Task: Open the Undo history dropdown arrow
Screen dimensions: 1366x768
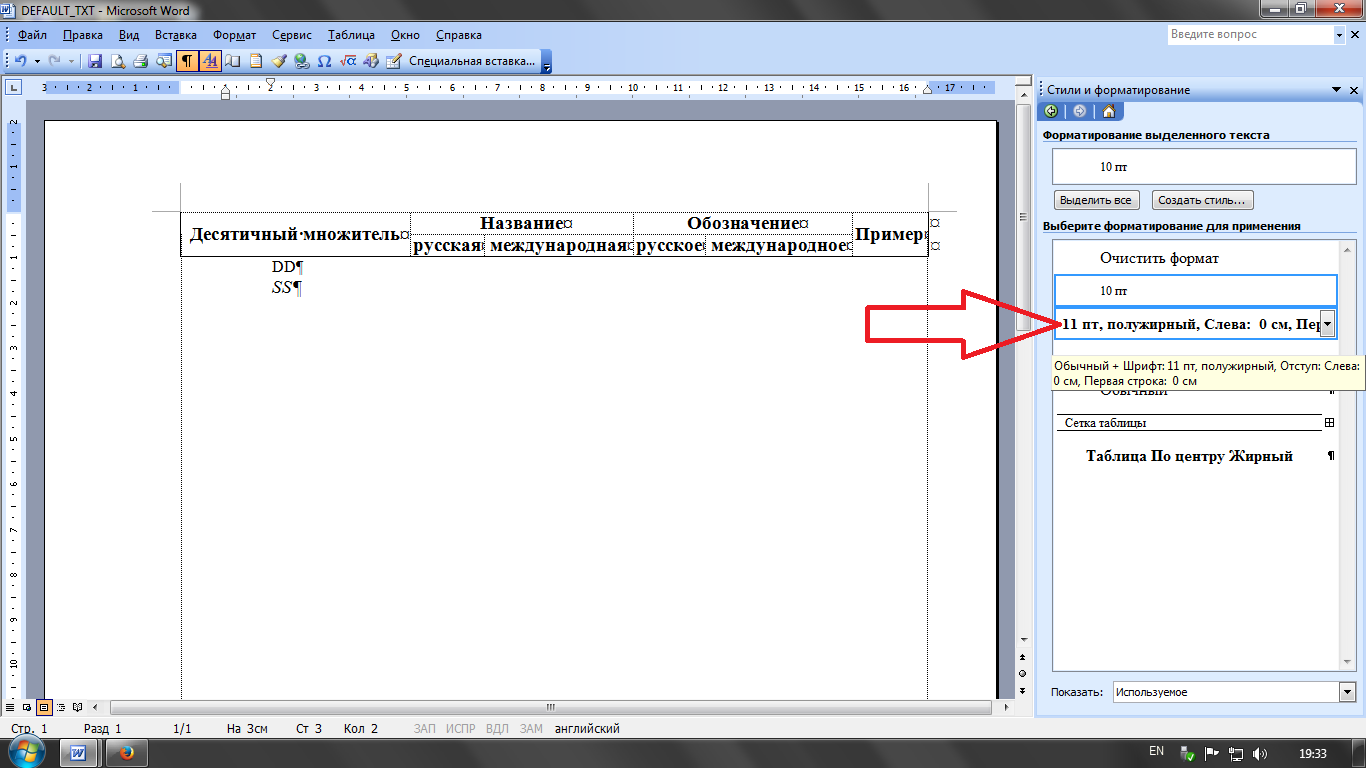Action: pos(37,61)
